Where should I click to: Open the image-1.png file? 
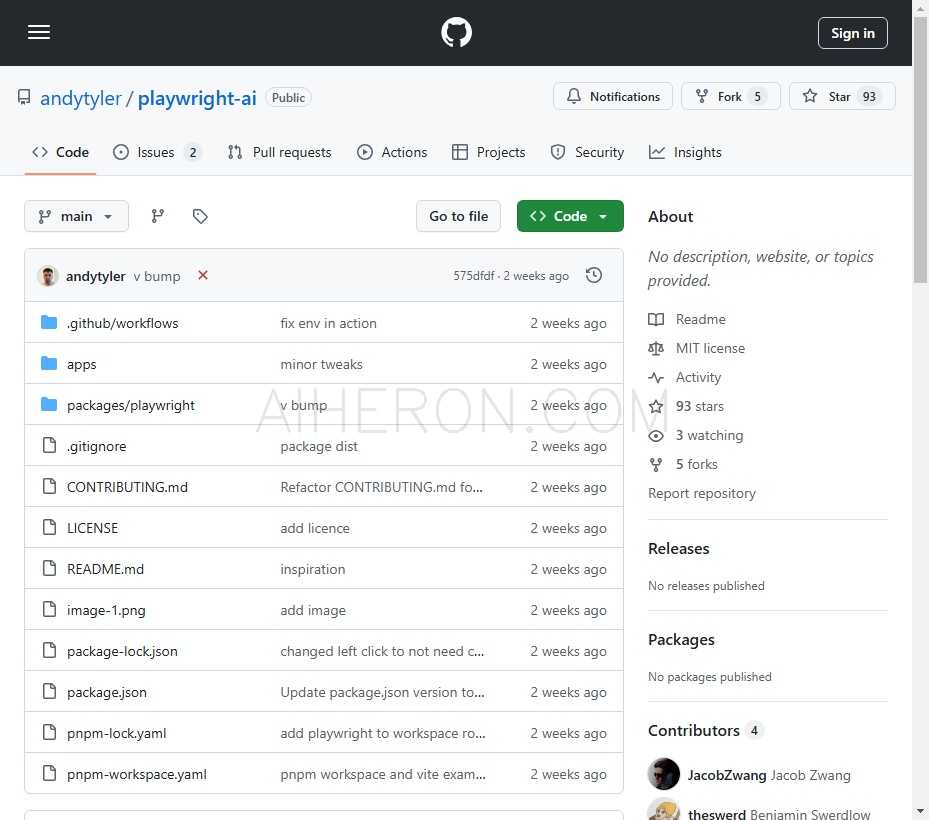pos(106,610)
